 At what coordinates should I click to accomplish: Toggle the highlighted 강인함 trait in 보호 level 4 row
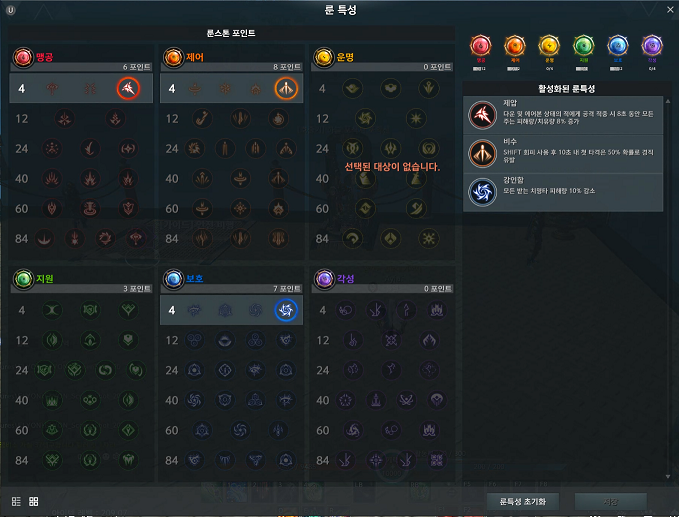pyautogui.click(x=286, y=310)
